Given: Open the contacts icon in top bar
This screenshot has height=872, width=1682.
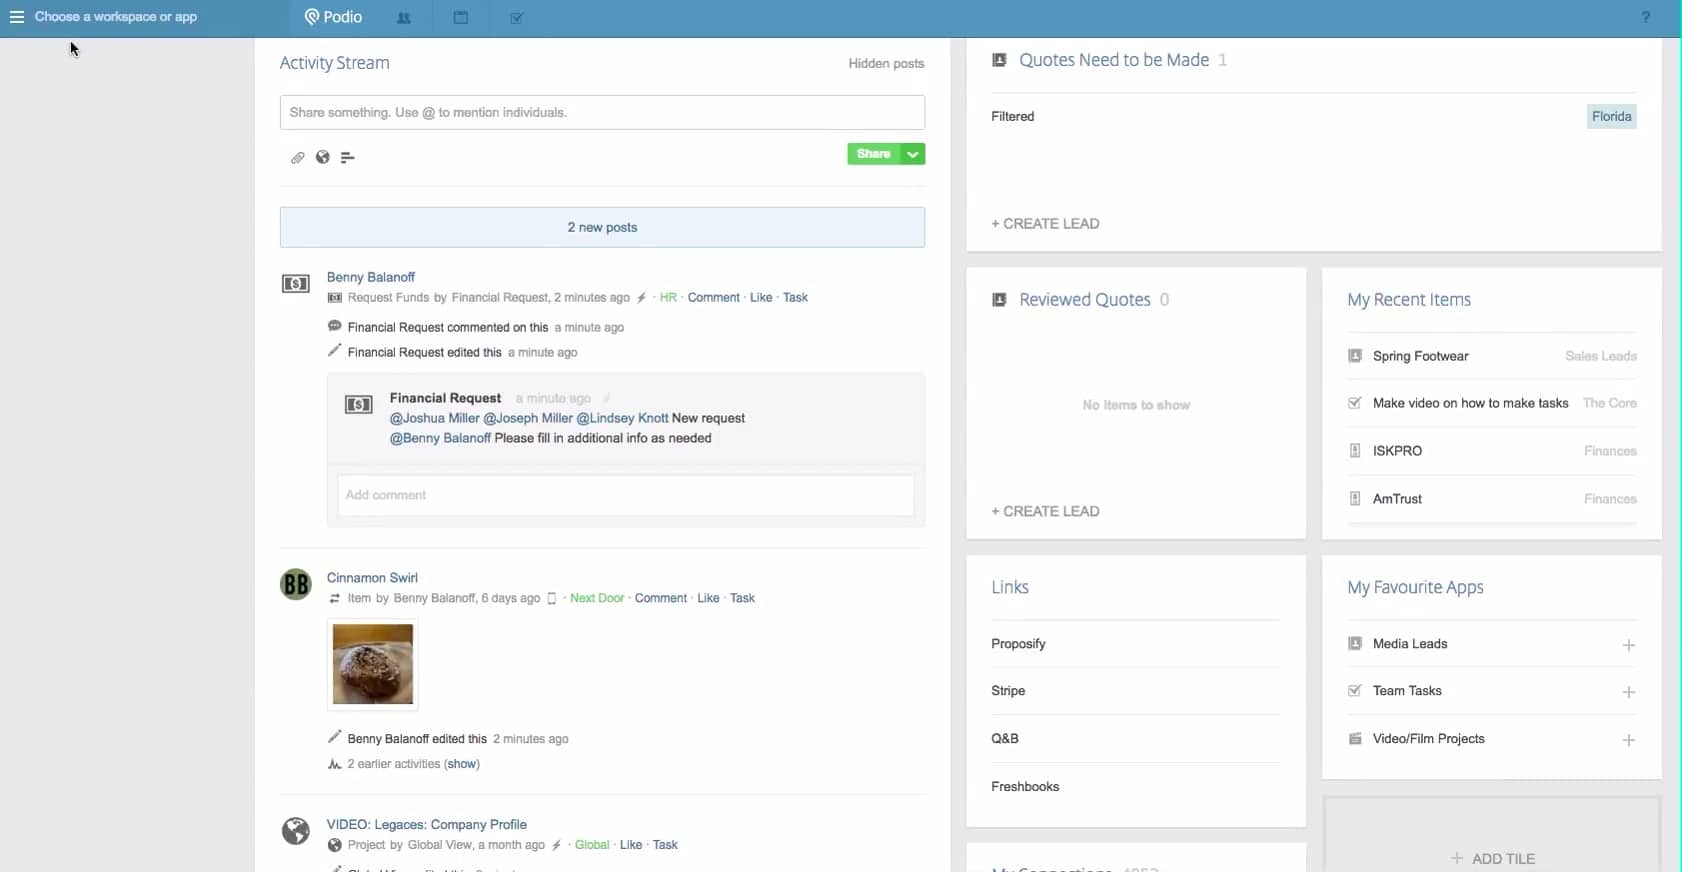Looking at the screenshot, I should click(404, 18).
